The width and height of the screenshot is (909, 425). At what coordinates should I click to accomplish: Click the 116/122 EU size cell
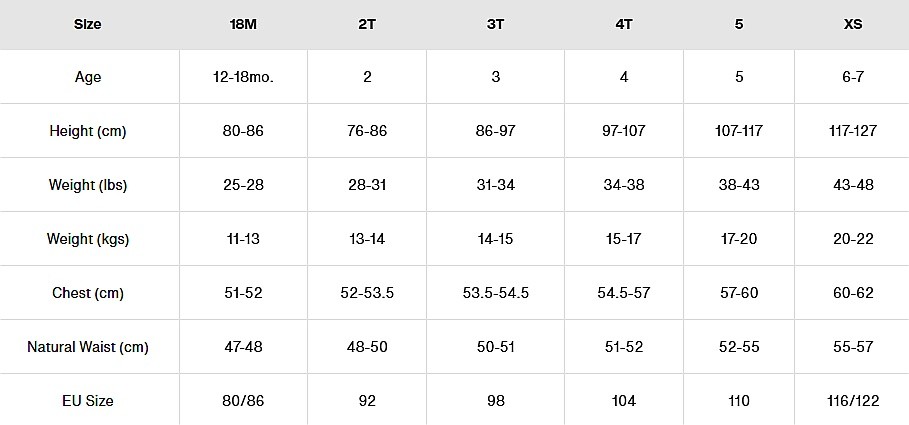852,401
